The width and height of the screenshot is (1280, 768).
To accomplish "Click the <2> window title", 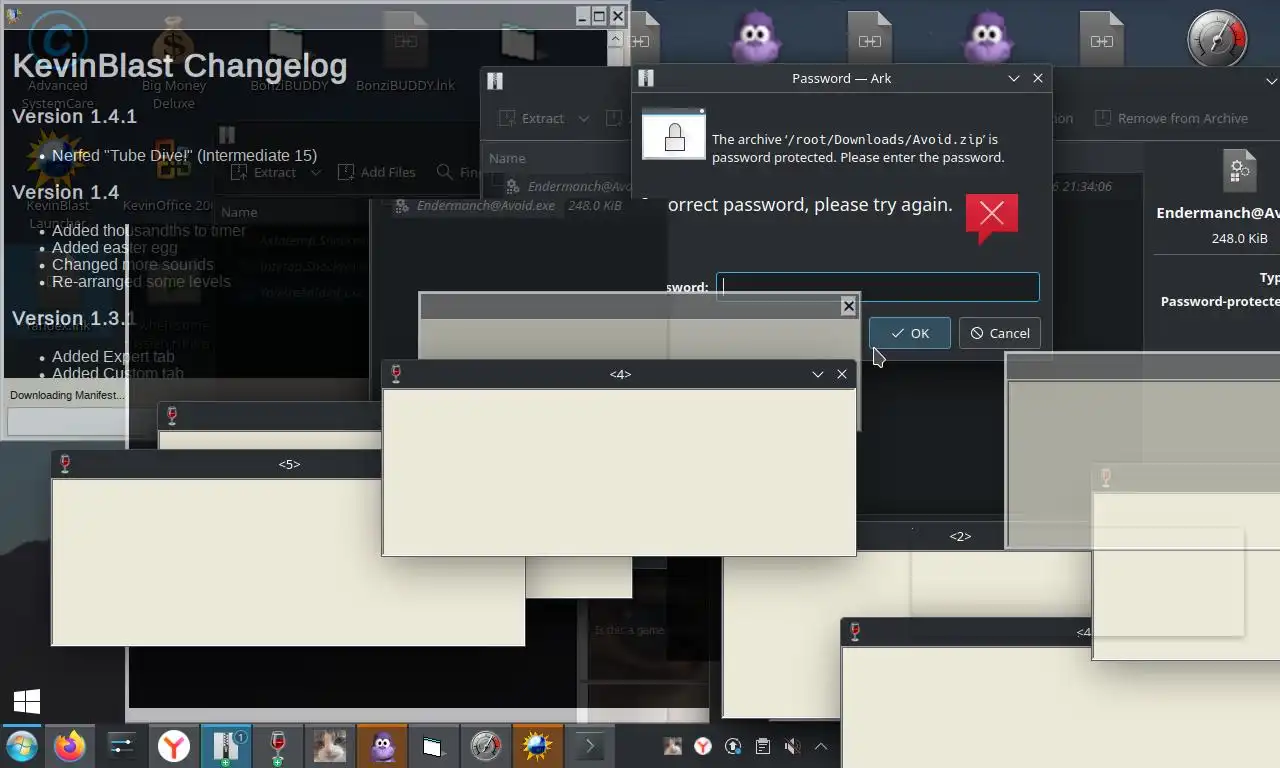I will coord(960,536).
